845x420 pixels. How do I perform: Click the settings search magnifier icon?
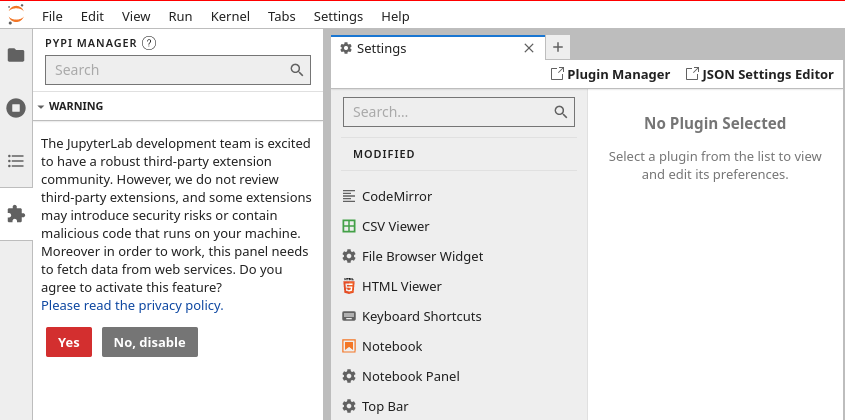560,112
